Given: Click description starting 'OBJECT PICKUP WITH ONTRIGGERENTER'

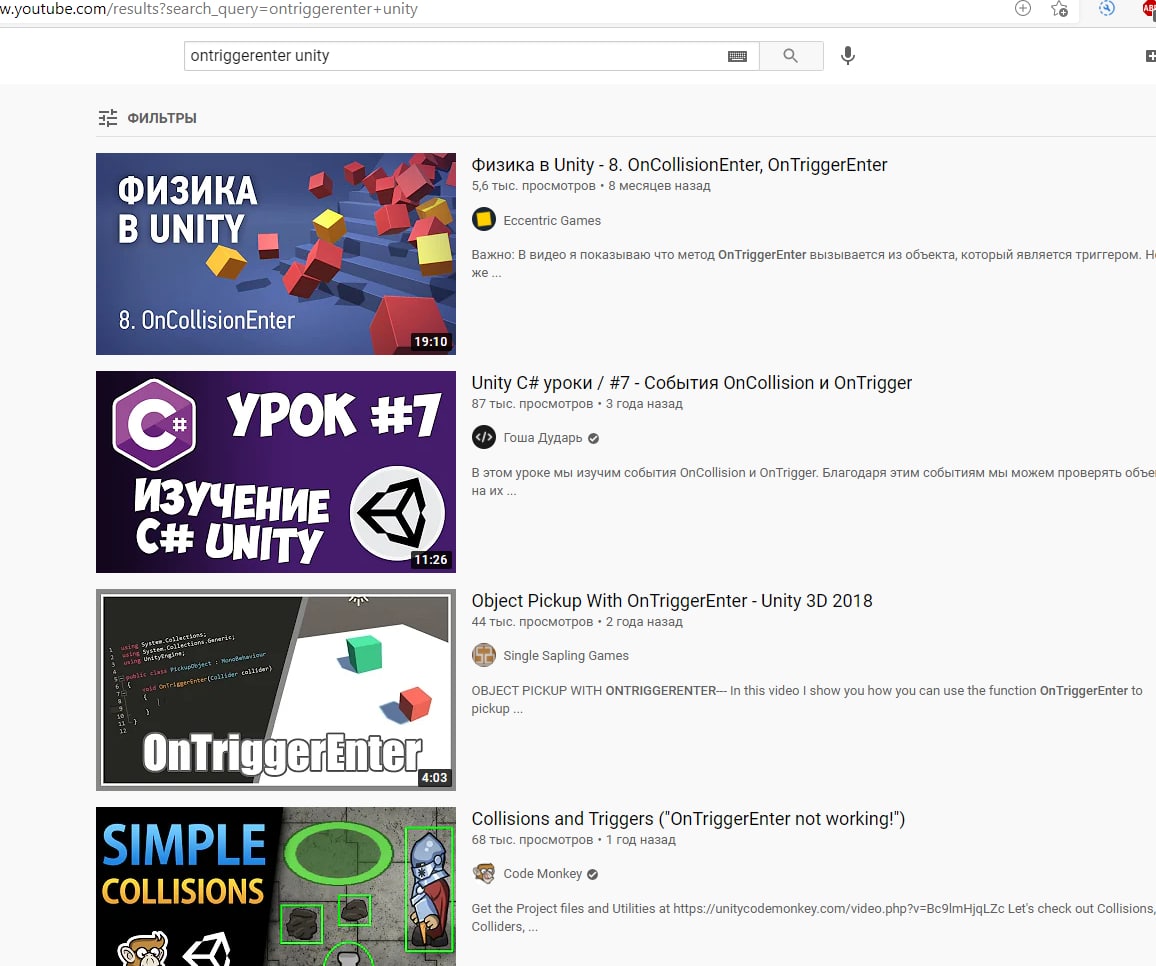Looking at the screenshot, I should [807, 699].
